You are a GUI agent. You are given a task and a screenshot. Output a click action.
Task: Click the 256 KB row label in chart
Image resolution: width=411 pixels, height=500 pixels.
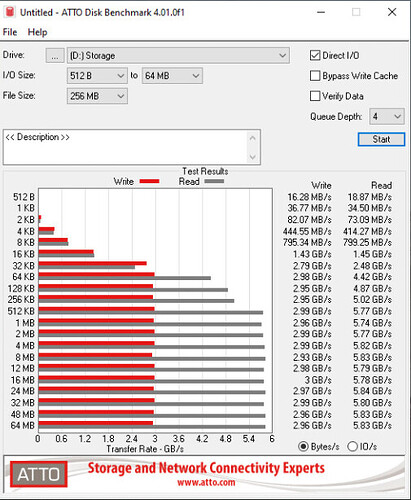point(21,299)
